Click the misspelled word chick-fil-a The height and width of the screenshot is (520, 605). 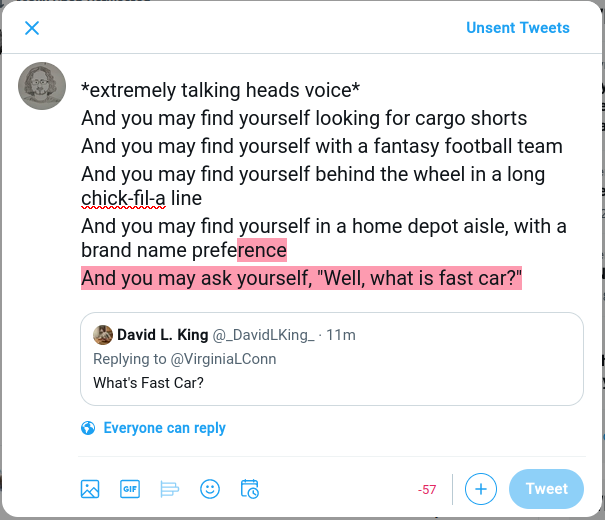point(123,198)
